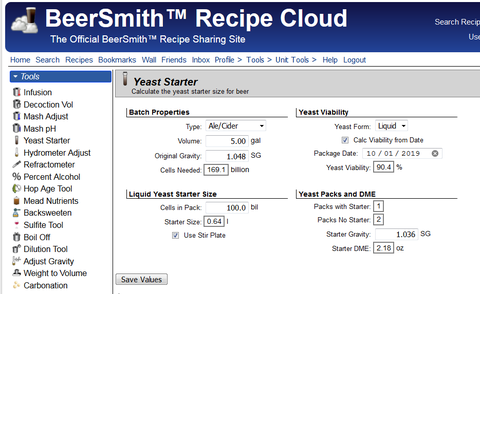
Task: Open the Wall page
Action: [x=149, y=60]
